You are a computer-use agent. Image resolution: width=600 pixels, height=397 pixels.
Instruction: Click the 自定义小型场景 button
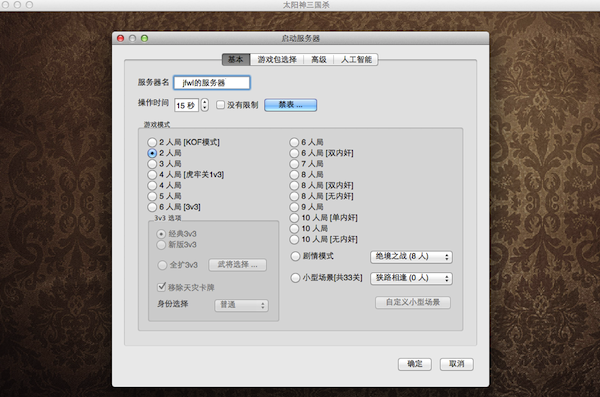coord(412,302)
